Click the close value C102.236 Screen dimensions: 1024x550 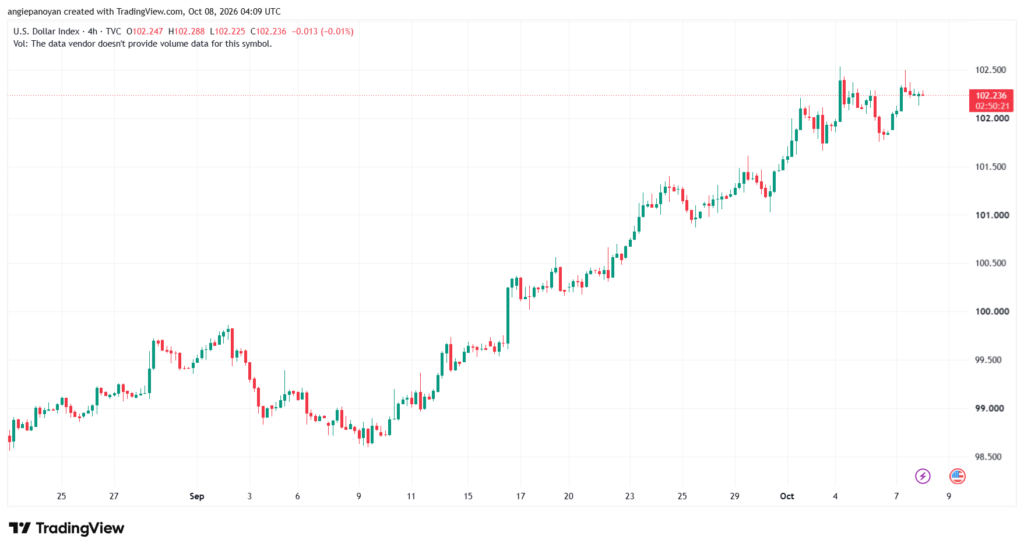(x=268, y=31)
